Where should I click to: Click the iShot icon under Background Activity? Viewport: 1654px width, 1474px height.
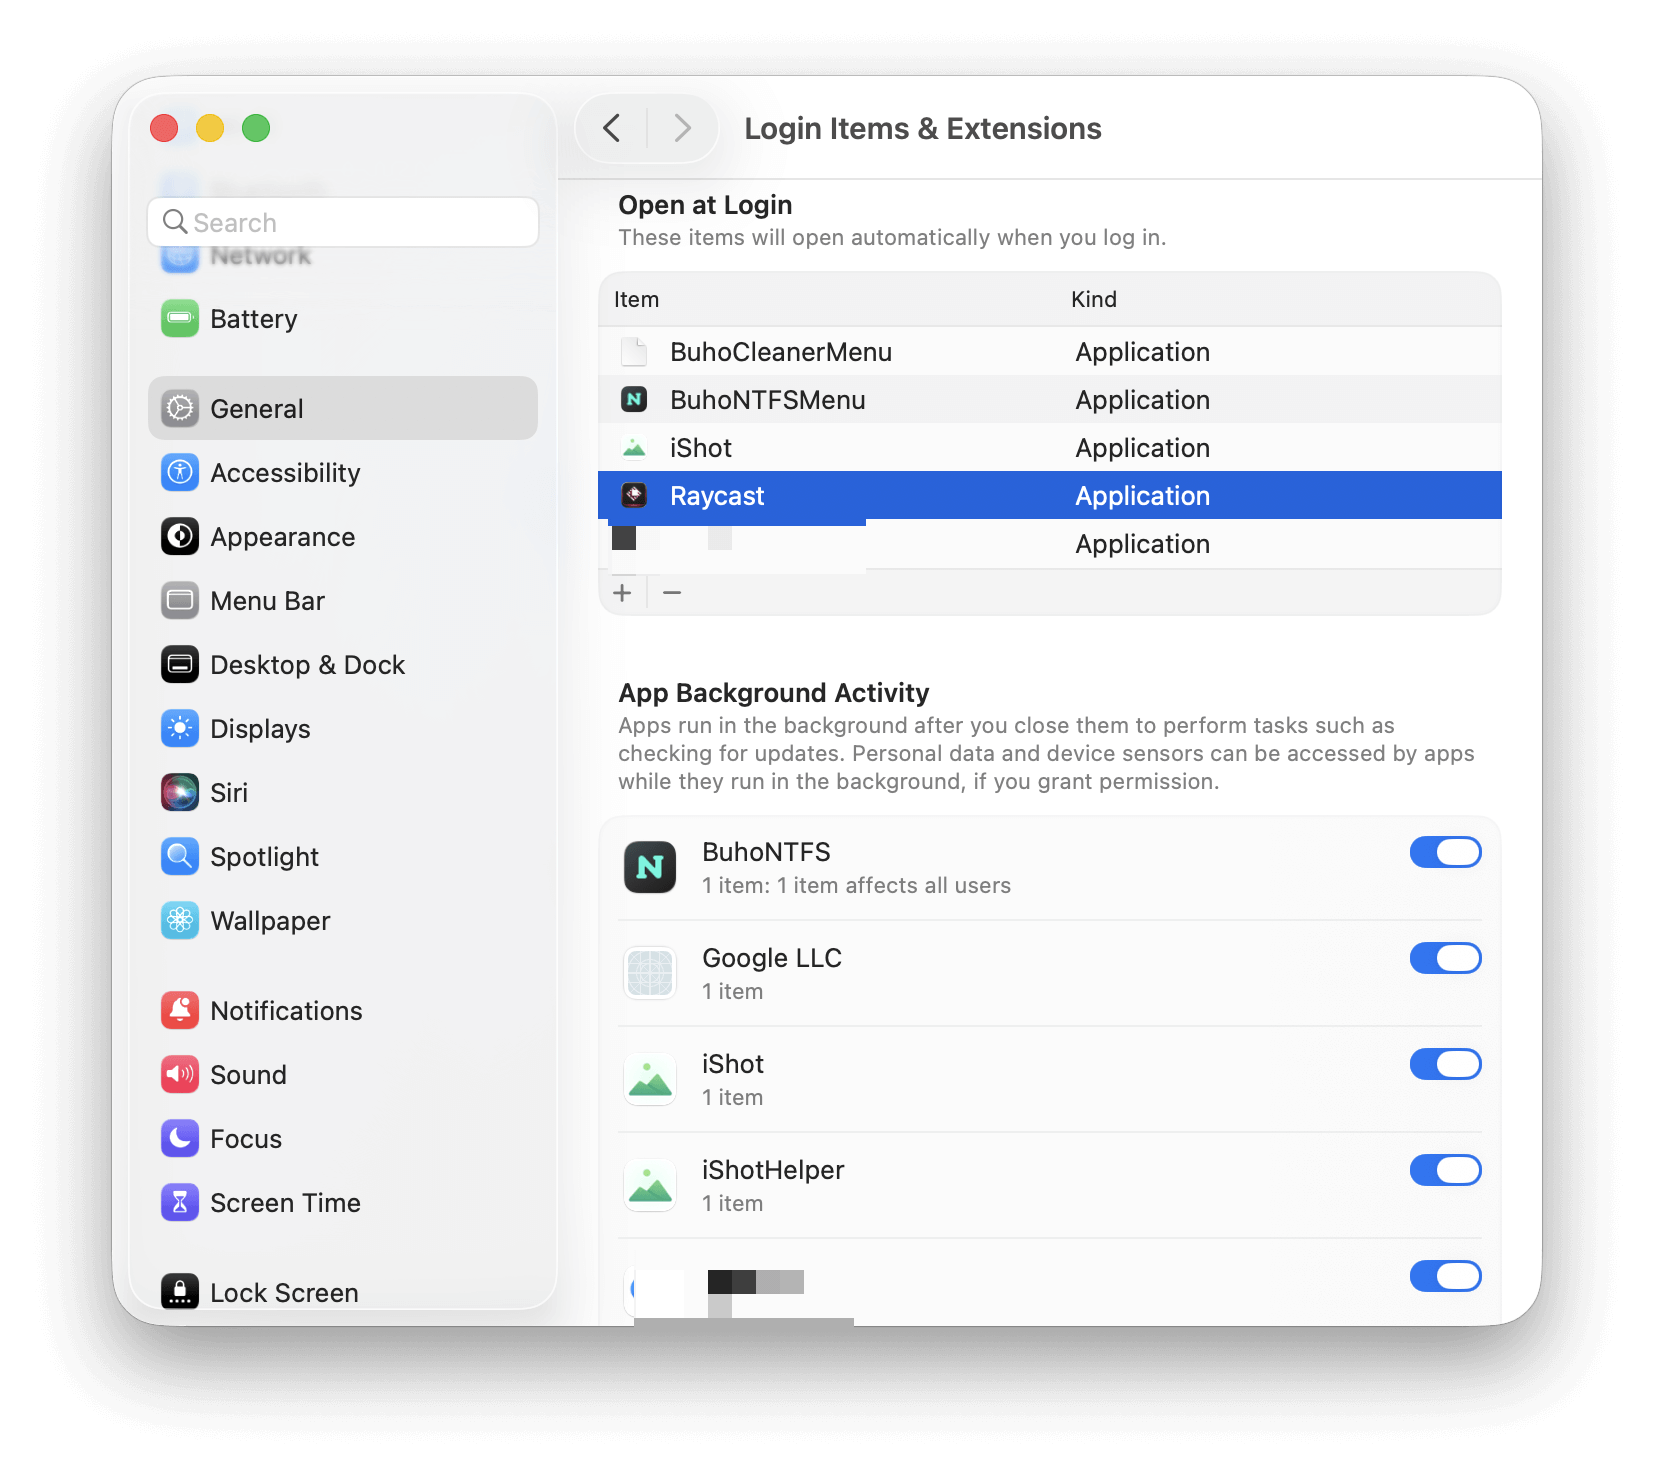pyautogui.click(x=650, y=1079)
